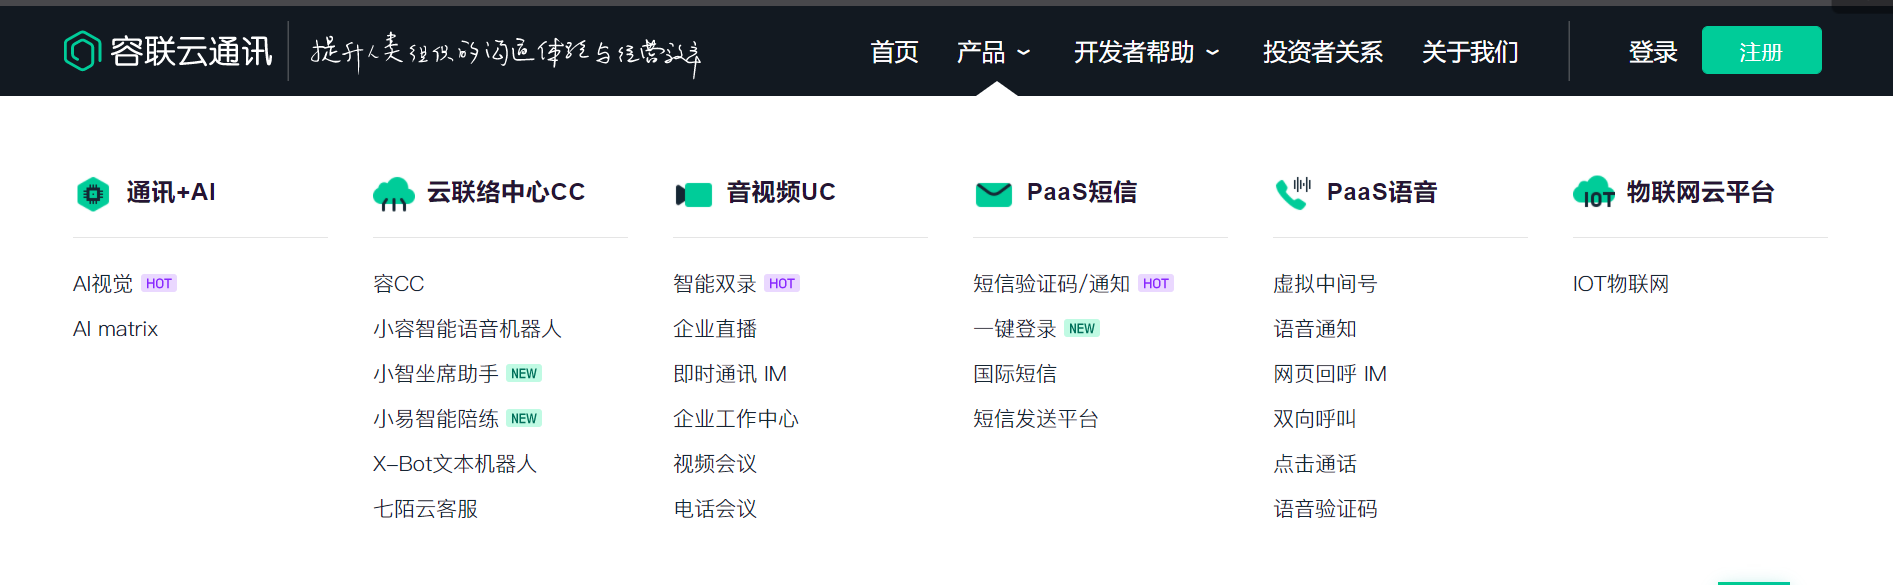The width and height of the screenshot is (1893, 585).
Task: Select 一键登录 under PaaS短信
Action: (x=1014, y=329)
